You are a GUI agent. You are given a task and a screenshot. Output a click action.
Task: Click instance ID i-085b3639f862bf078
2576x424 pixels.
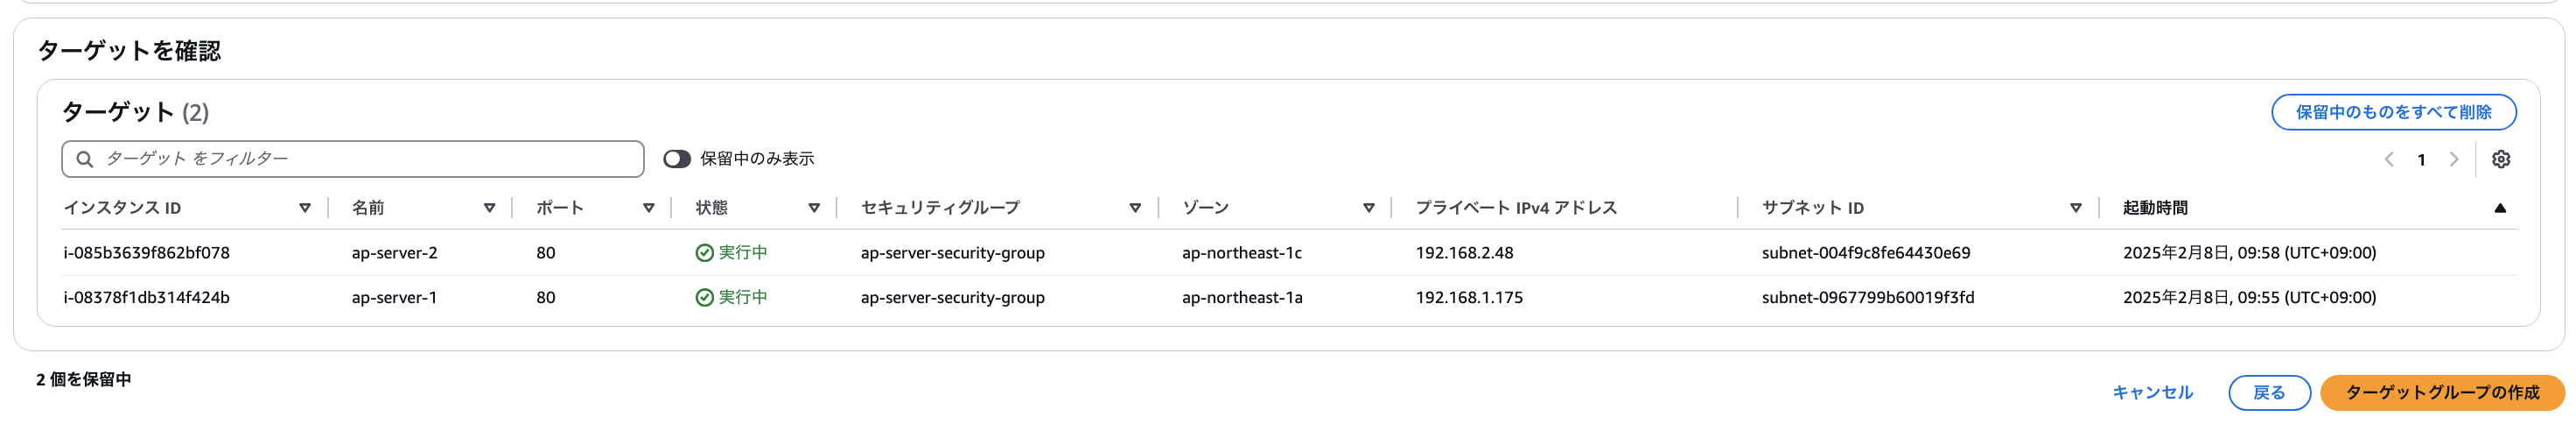[x=147, y=253]
